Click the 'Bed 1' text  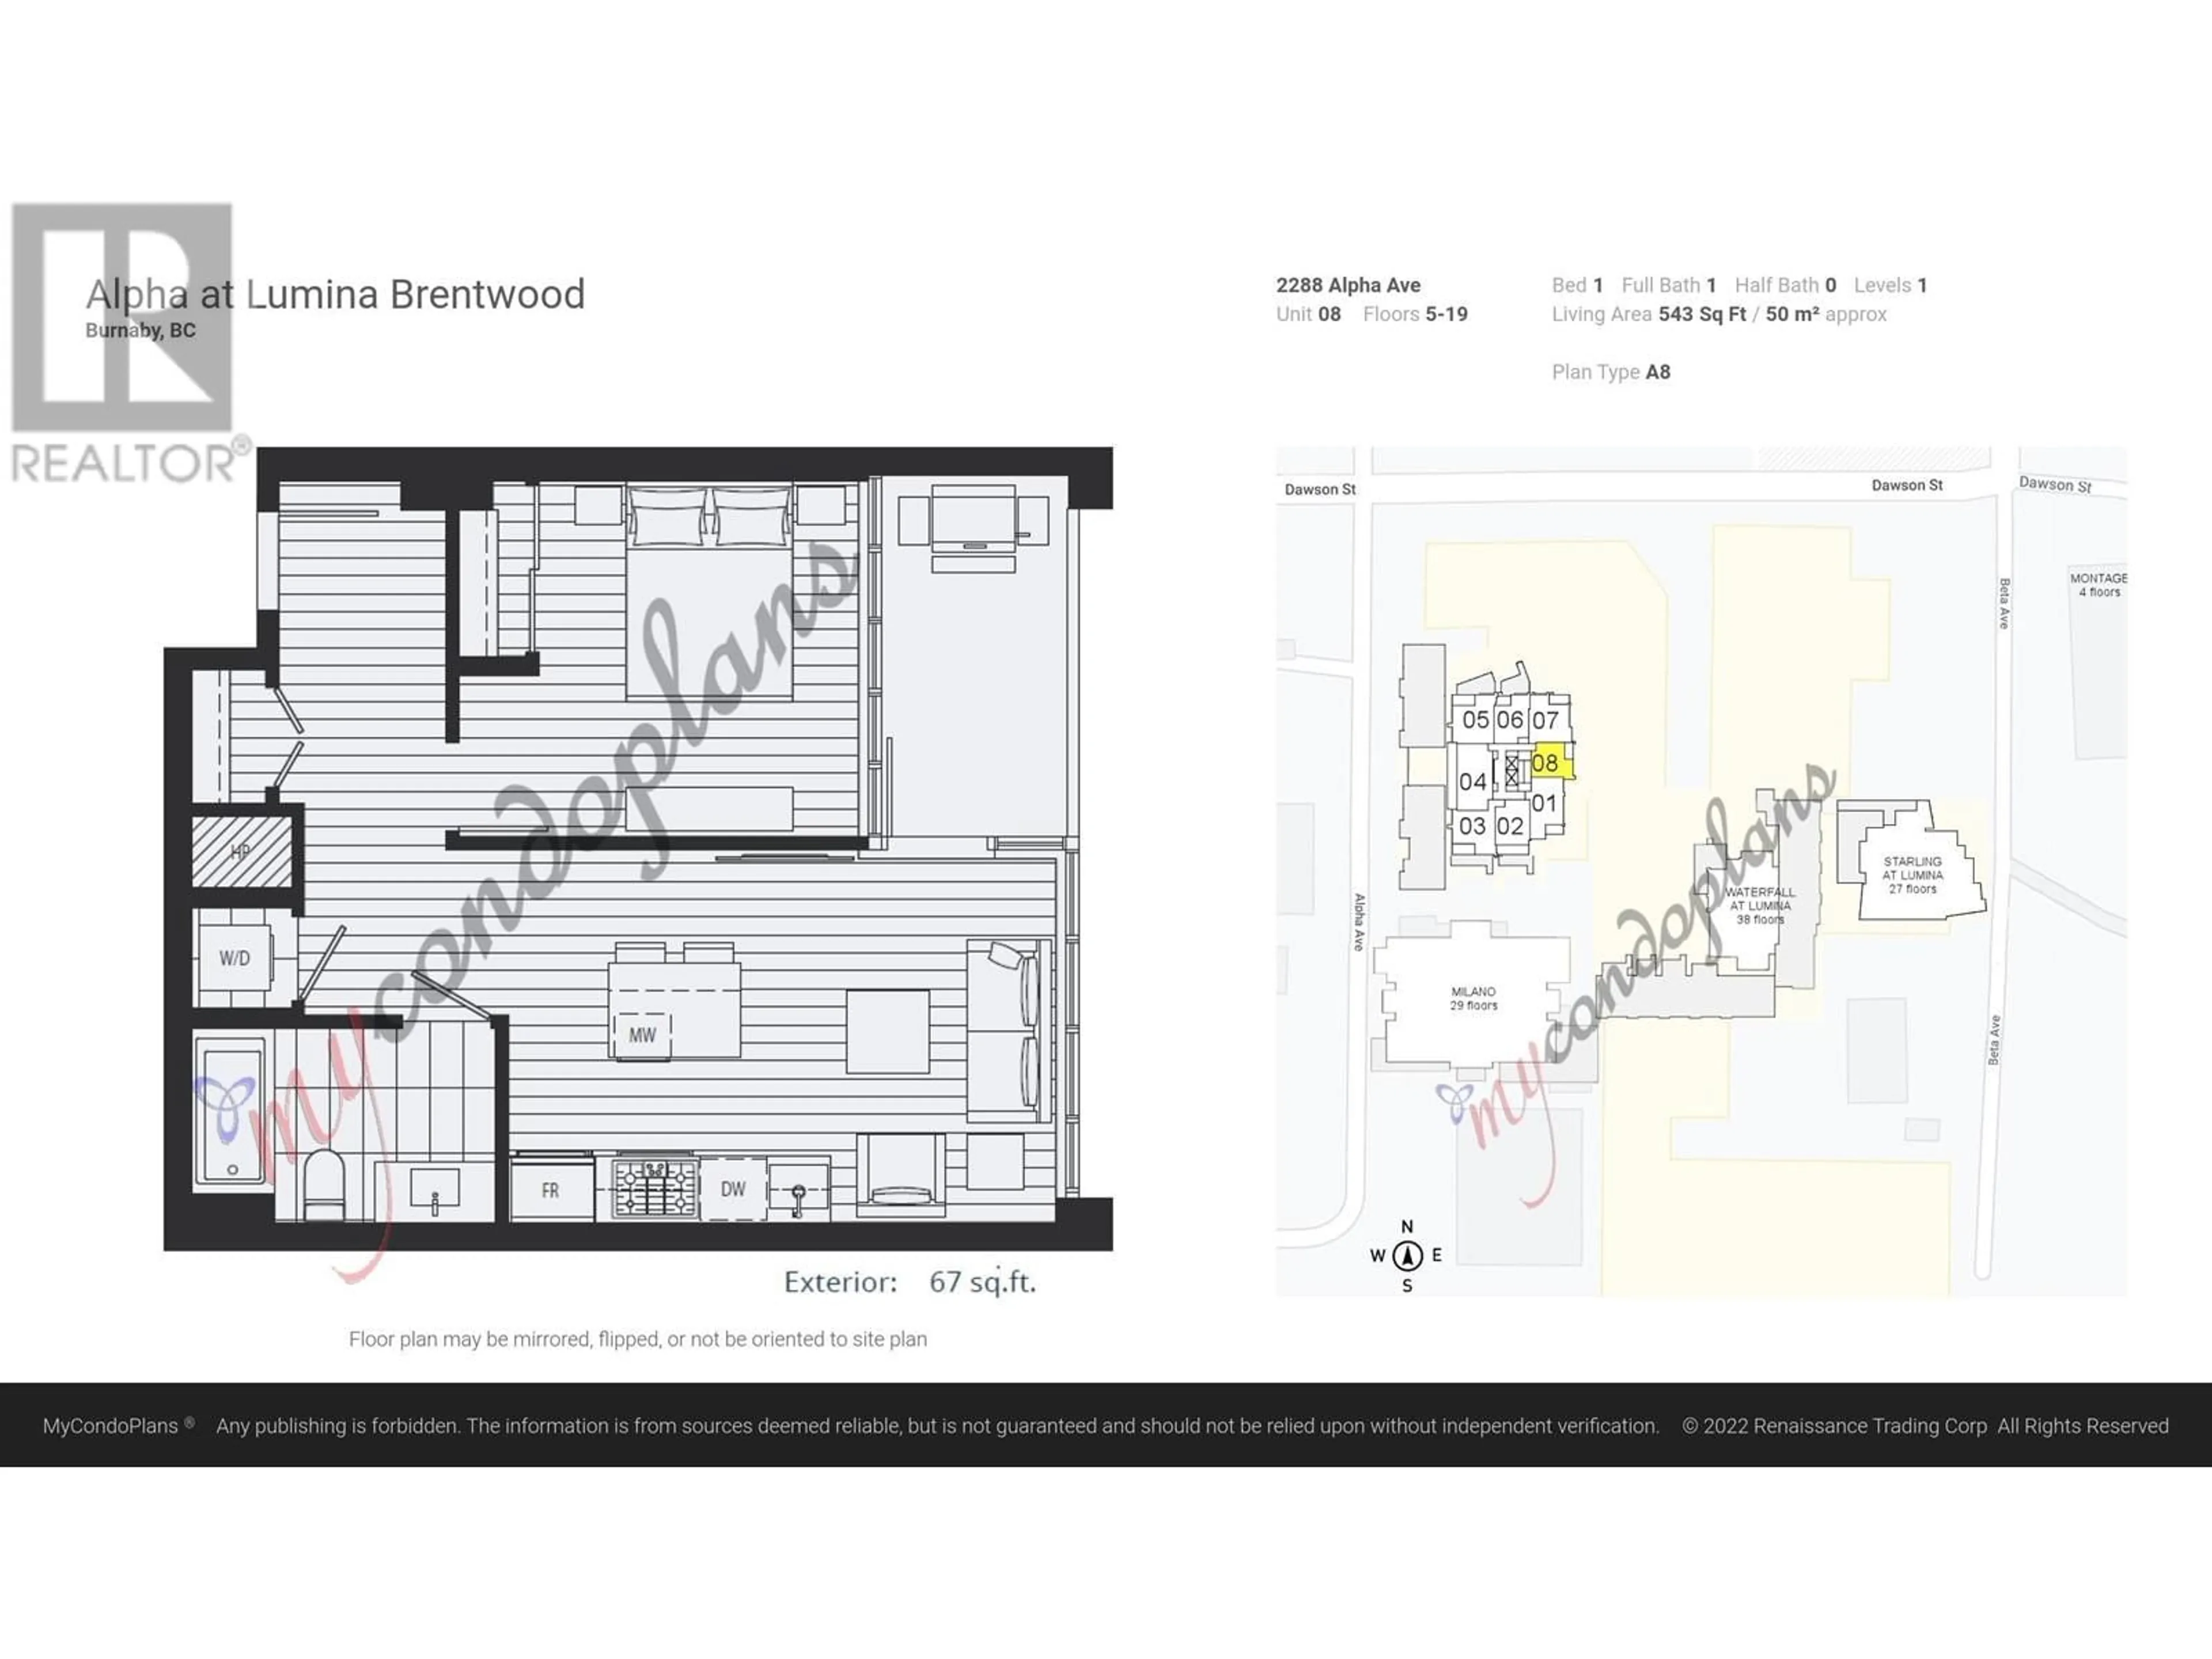(x=1577, y=285)
